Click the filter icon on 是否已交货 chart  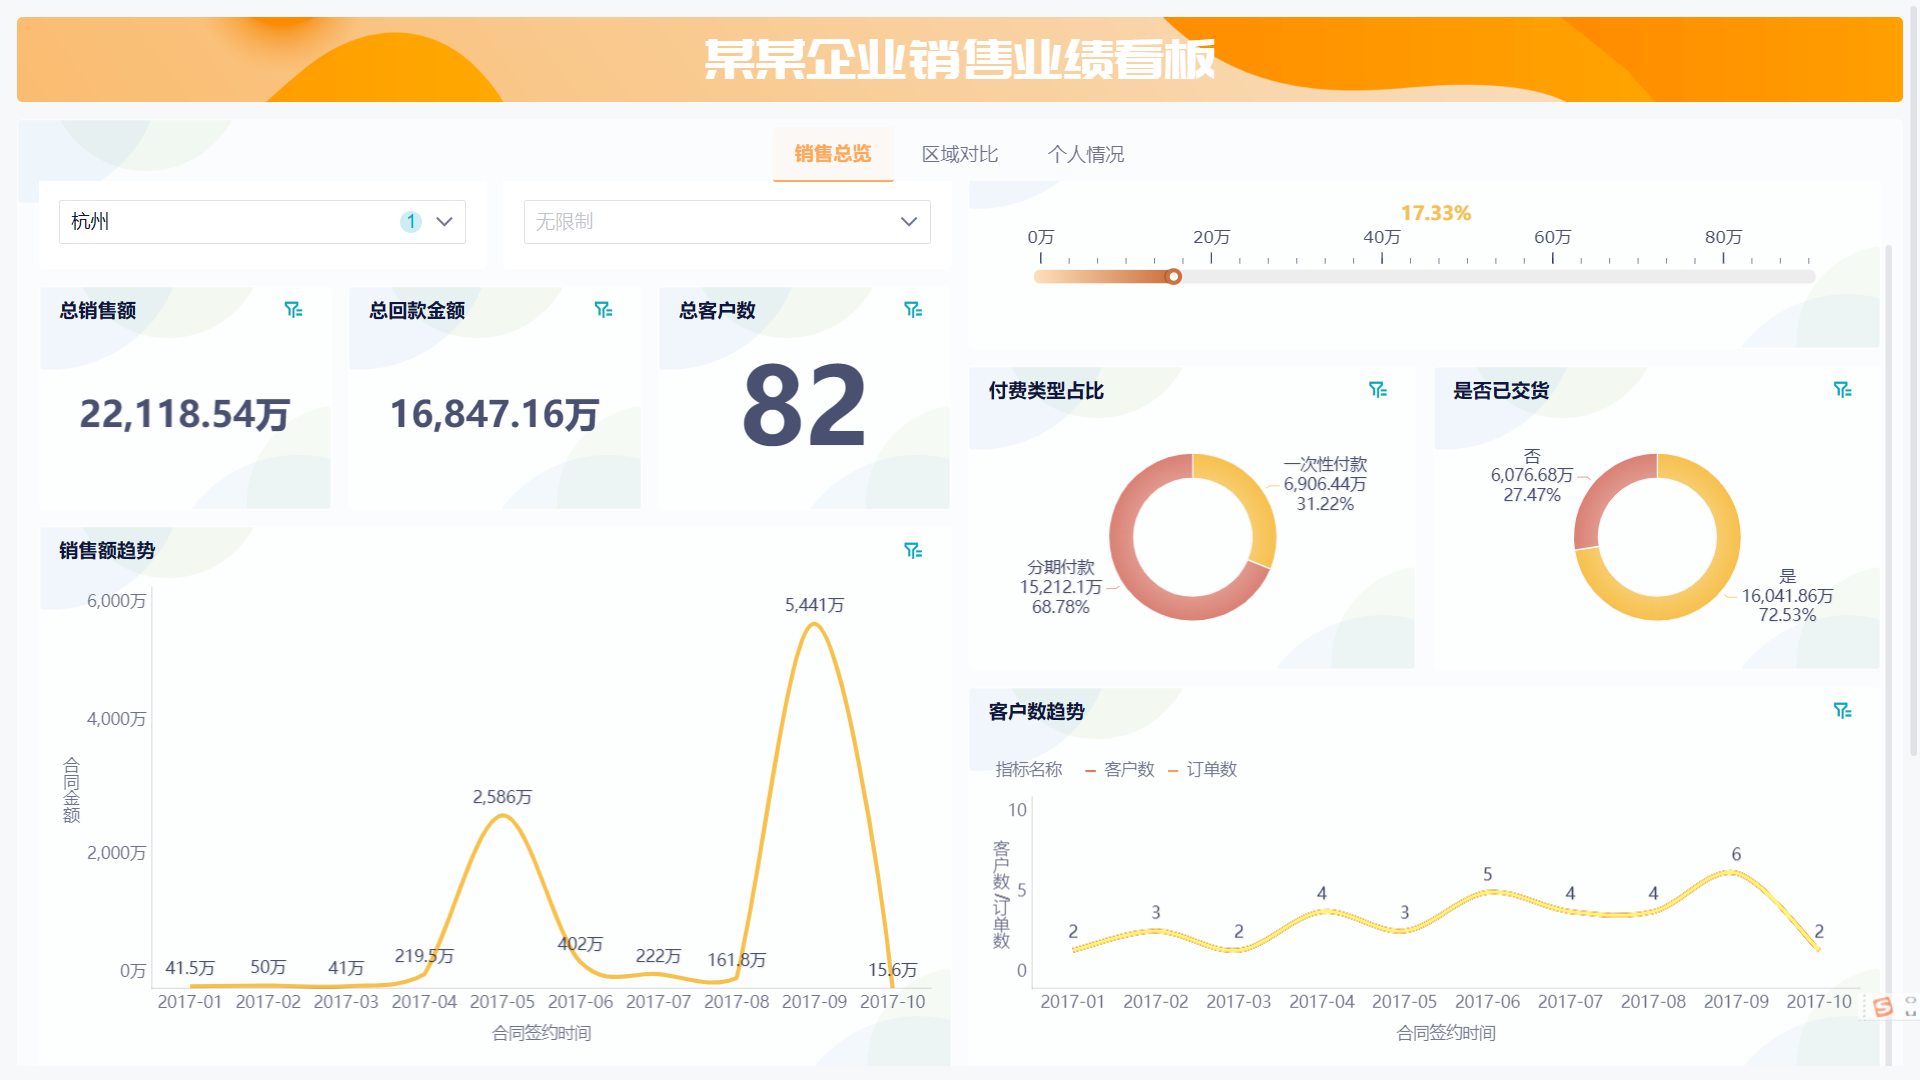pos(1843,390)
